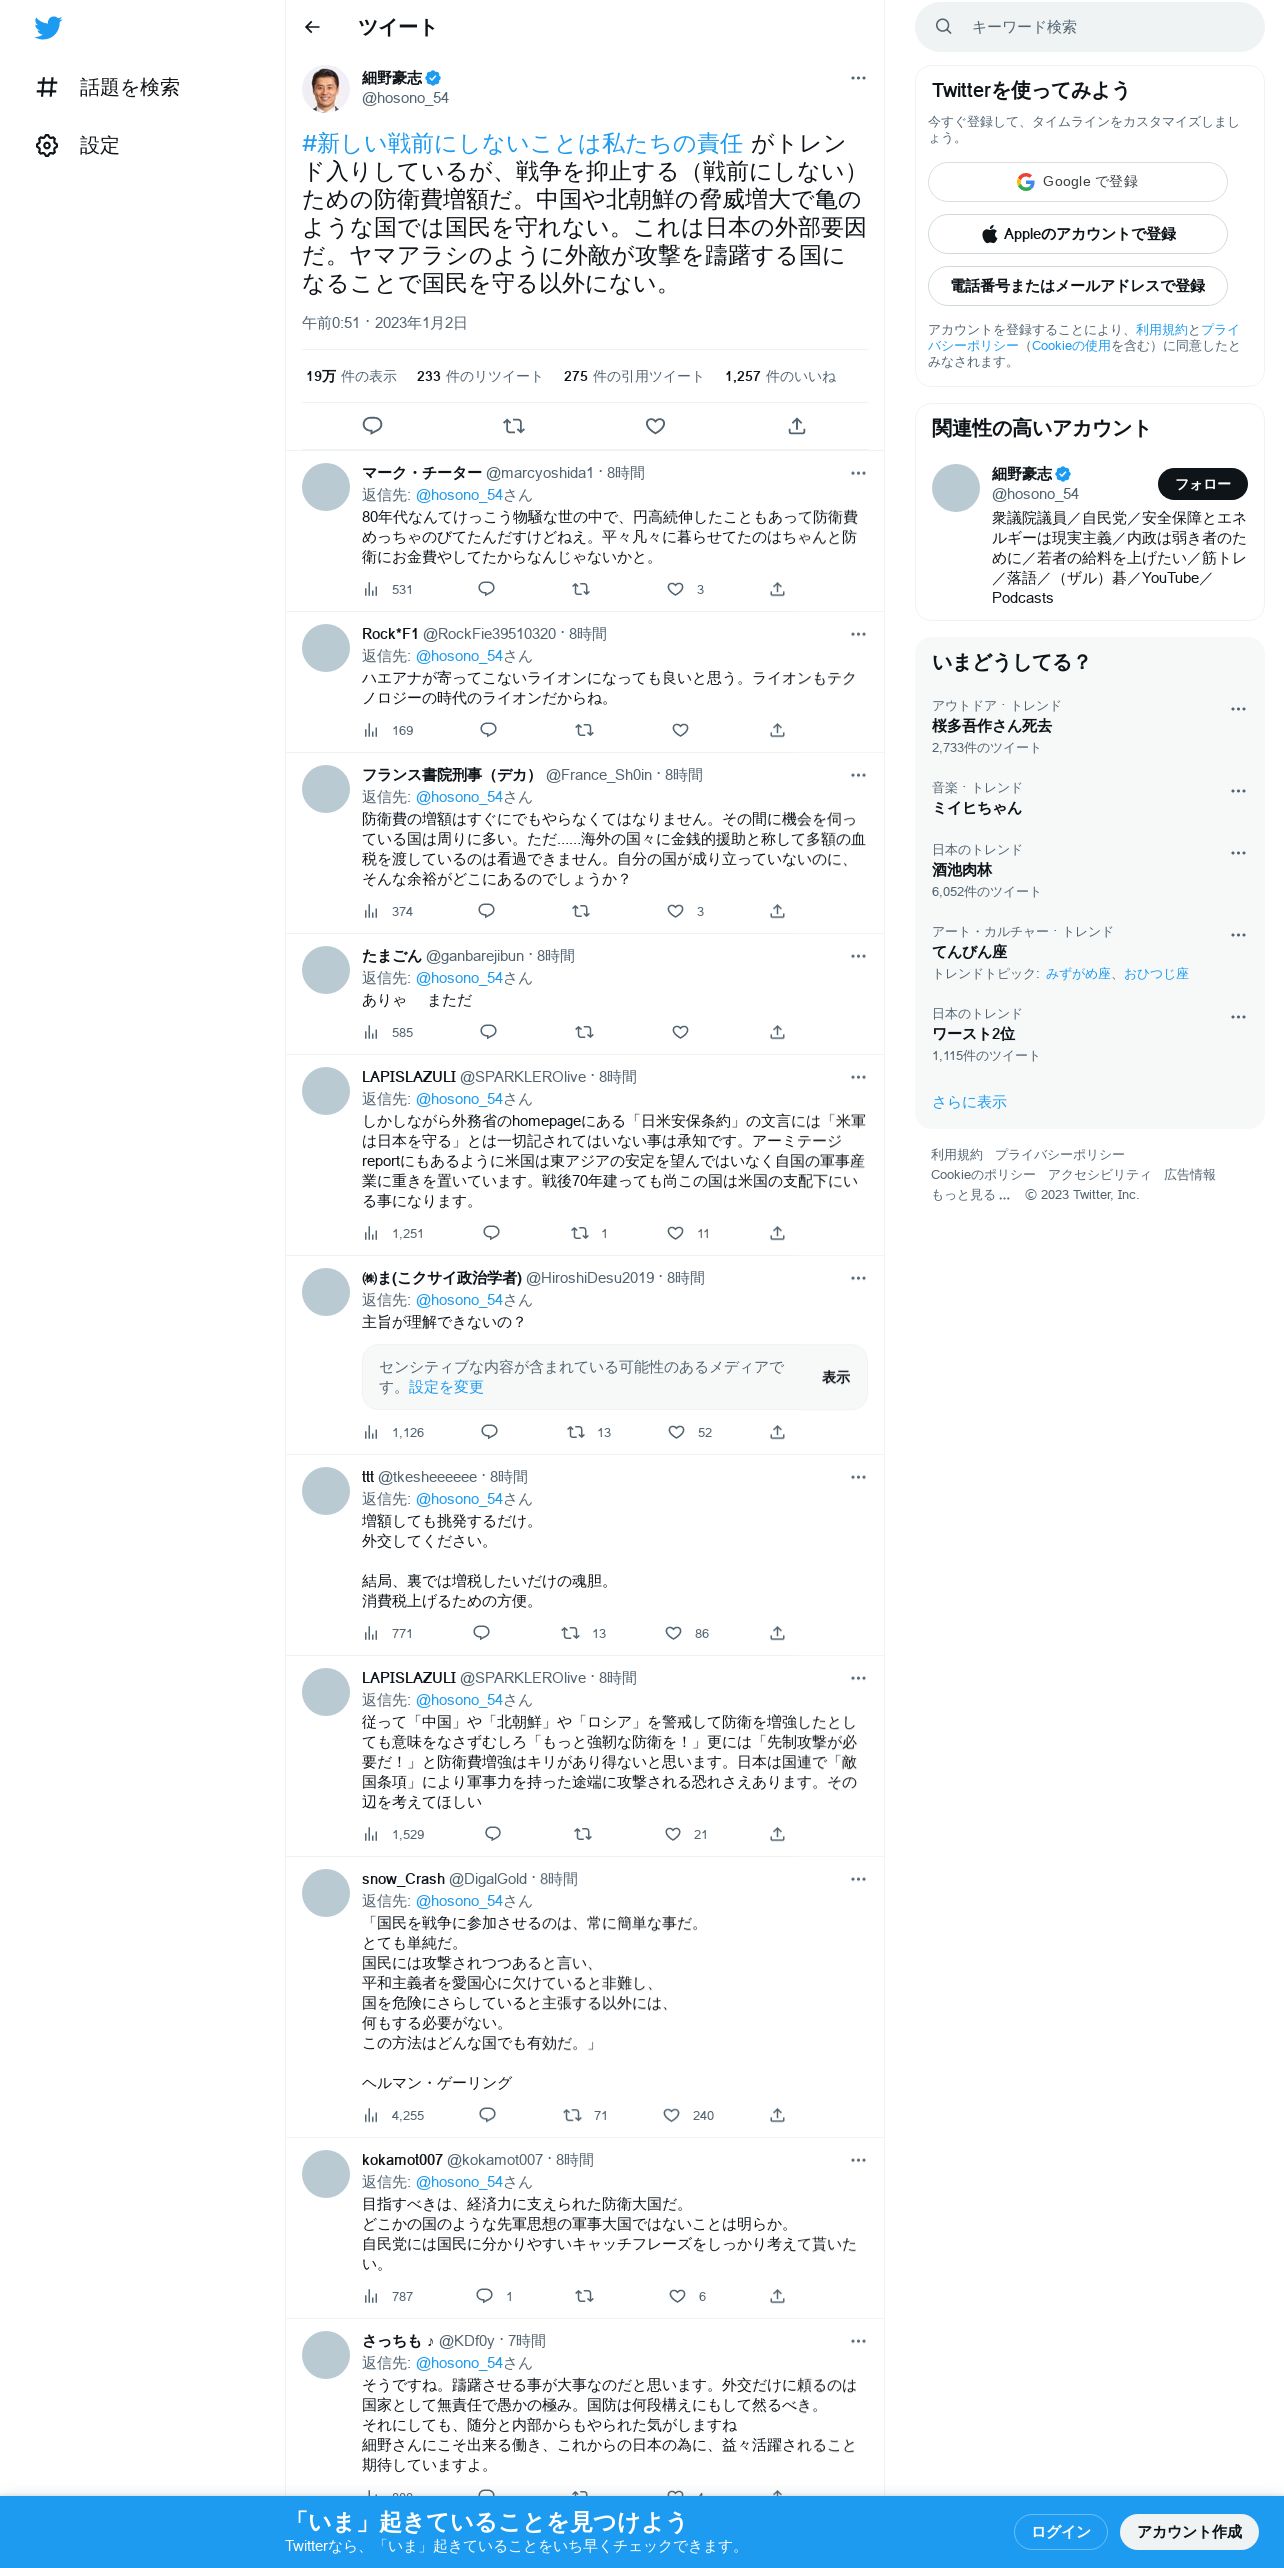Open more options on main tweet
Viewport: 1284px width, 2568px height.
coord(858,78)
